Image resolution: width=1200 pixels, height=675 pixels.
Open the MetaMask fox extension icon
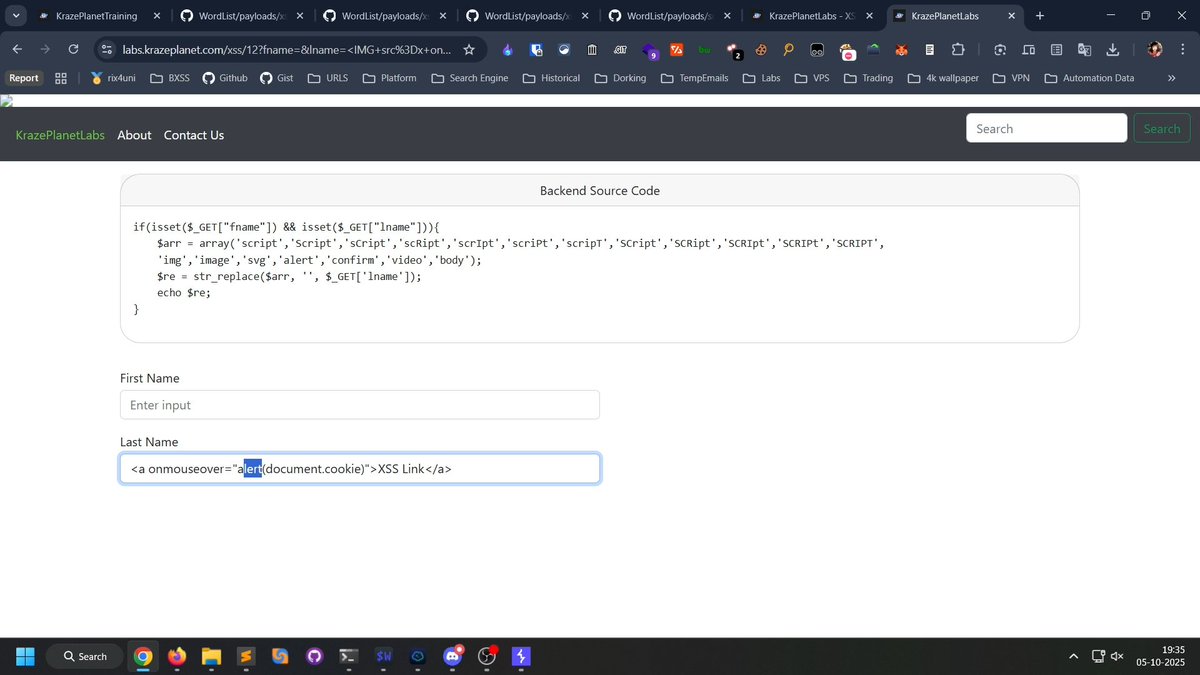click(x=901, y=50)
